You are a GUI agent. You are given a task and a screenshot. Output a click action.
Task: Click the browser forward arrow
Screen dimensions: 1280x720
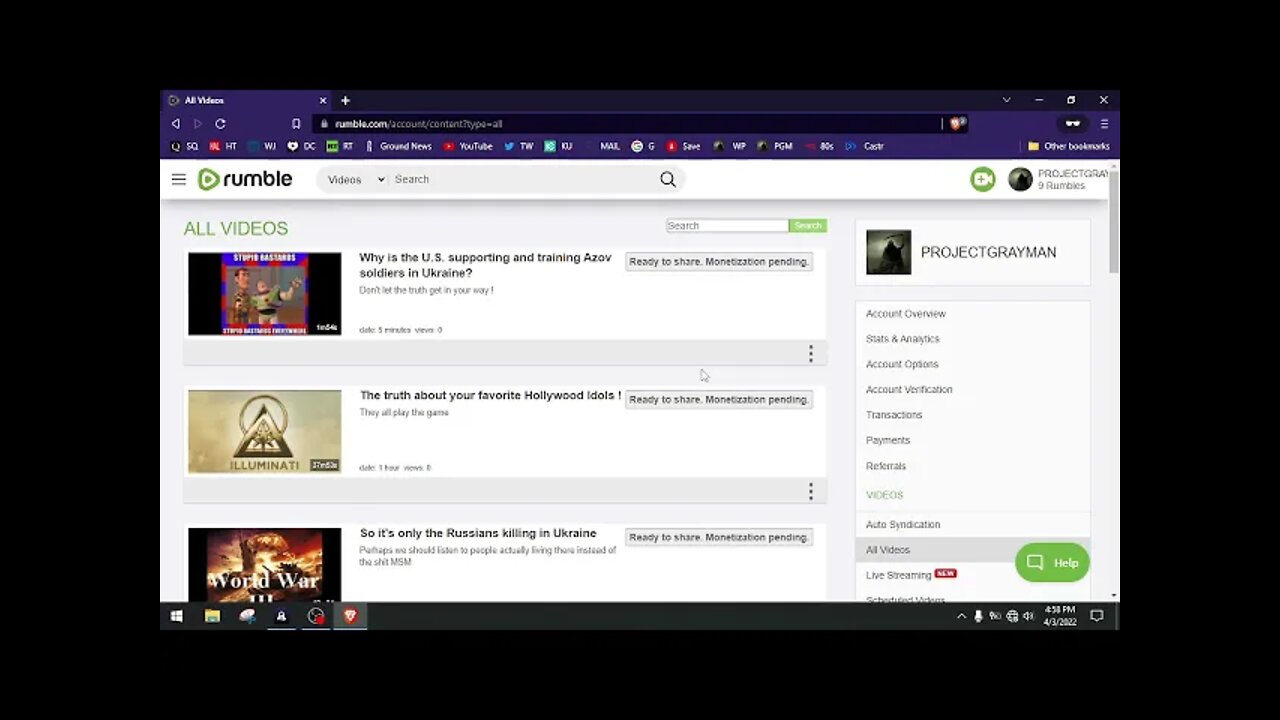click(x=197, y=124)
